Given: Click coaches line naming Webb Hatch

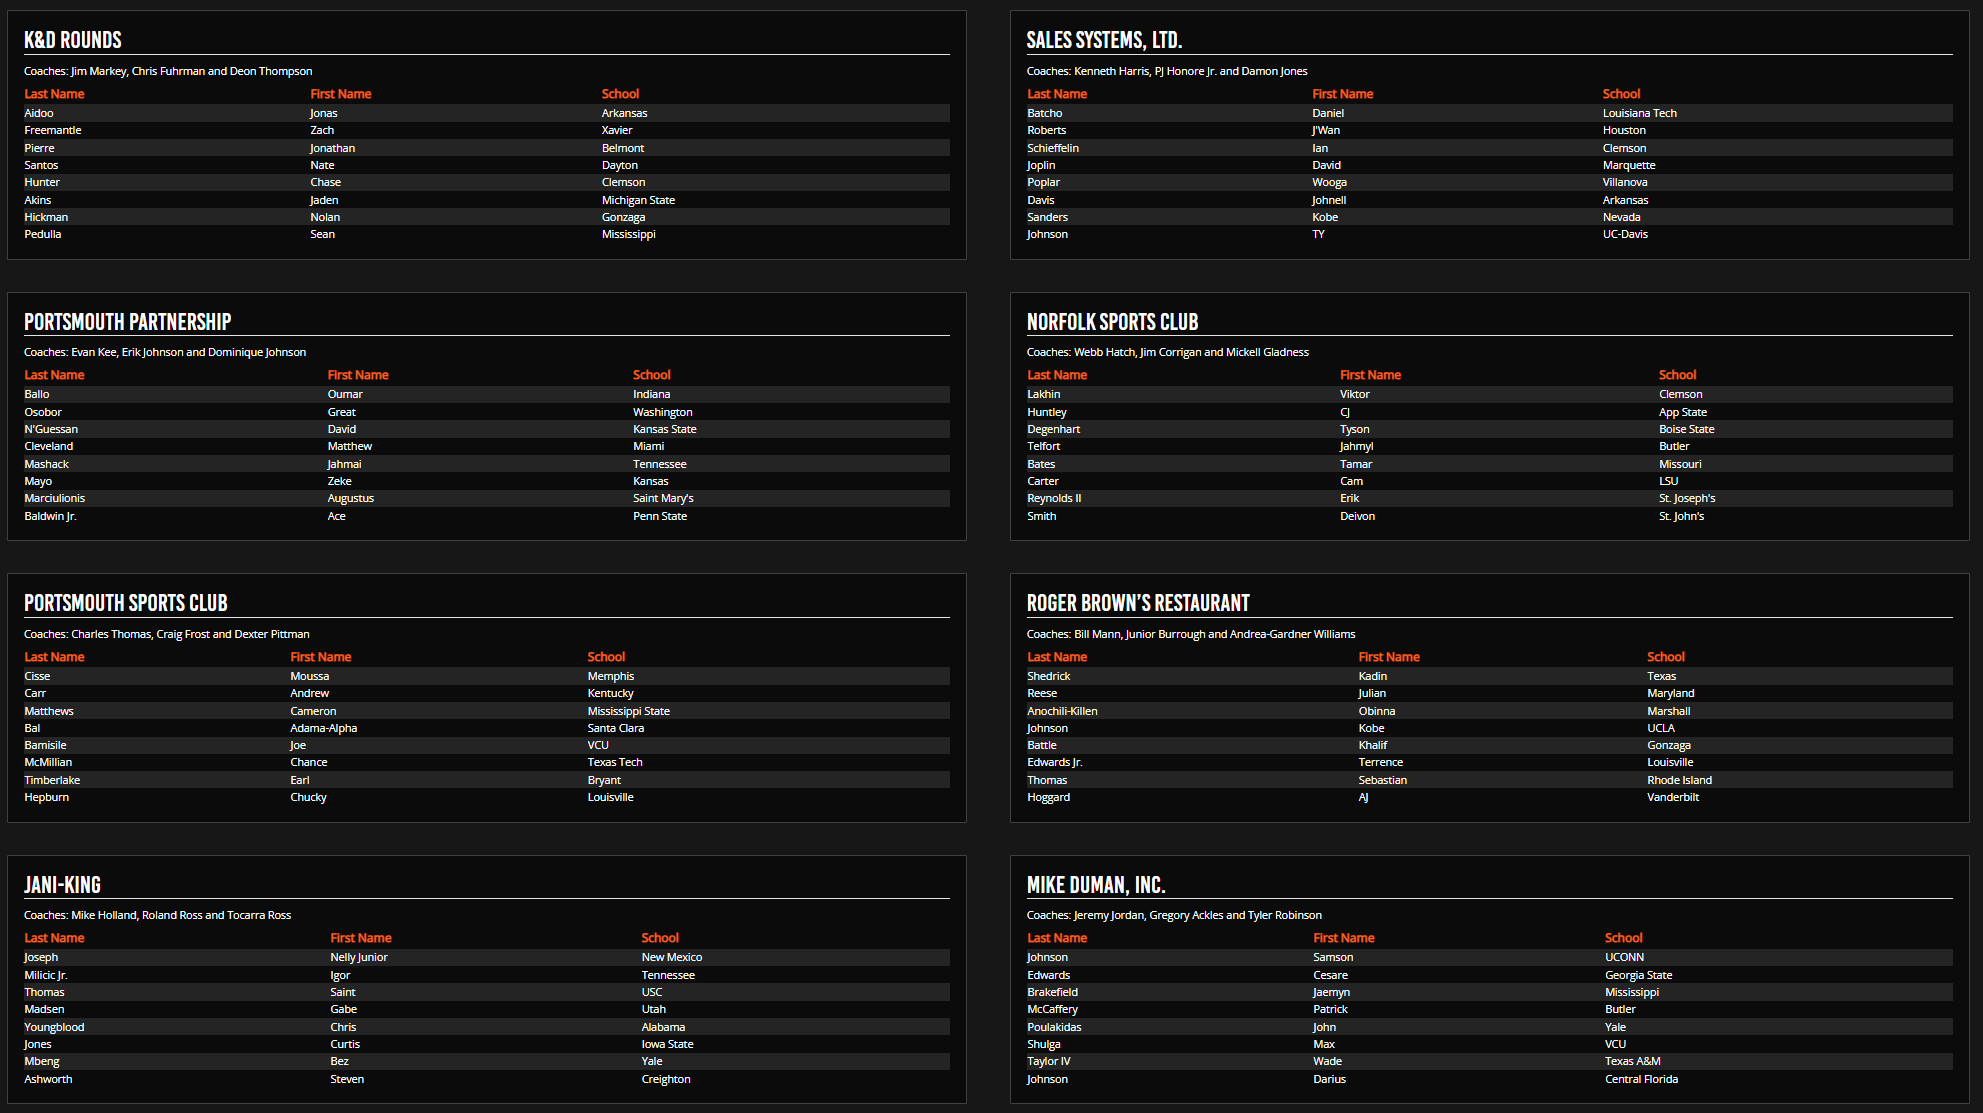Looking at the screenshot, I should pos(1168,352).
